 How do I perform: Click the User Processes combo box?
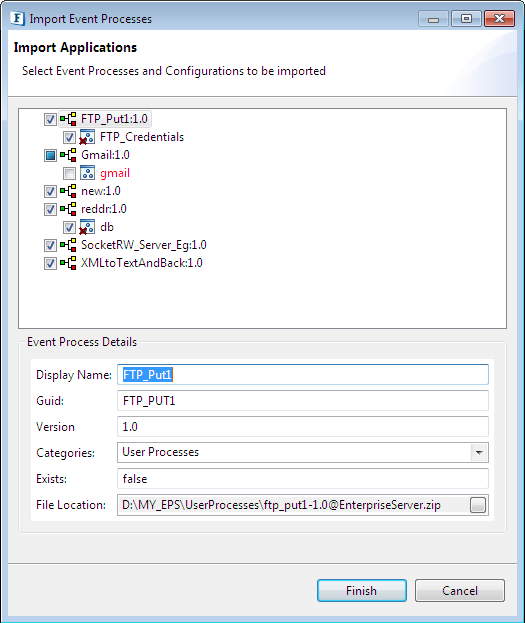302,453
